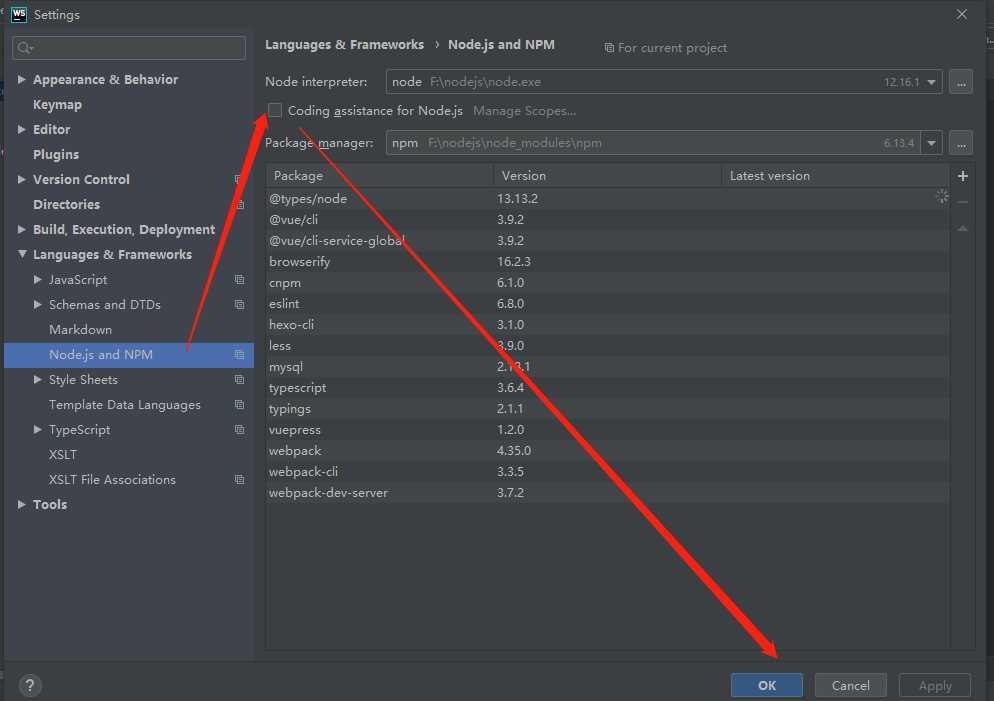Click project-level icon next to Style Sheets
The width and height of the screenshot is (994, 701).
pos(239,380)
